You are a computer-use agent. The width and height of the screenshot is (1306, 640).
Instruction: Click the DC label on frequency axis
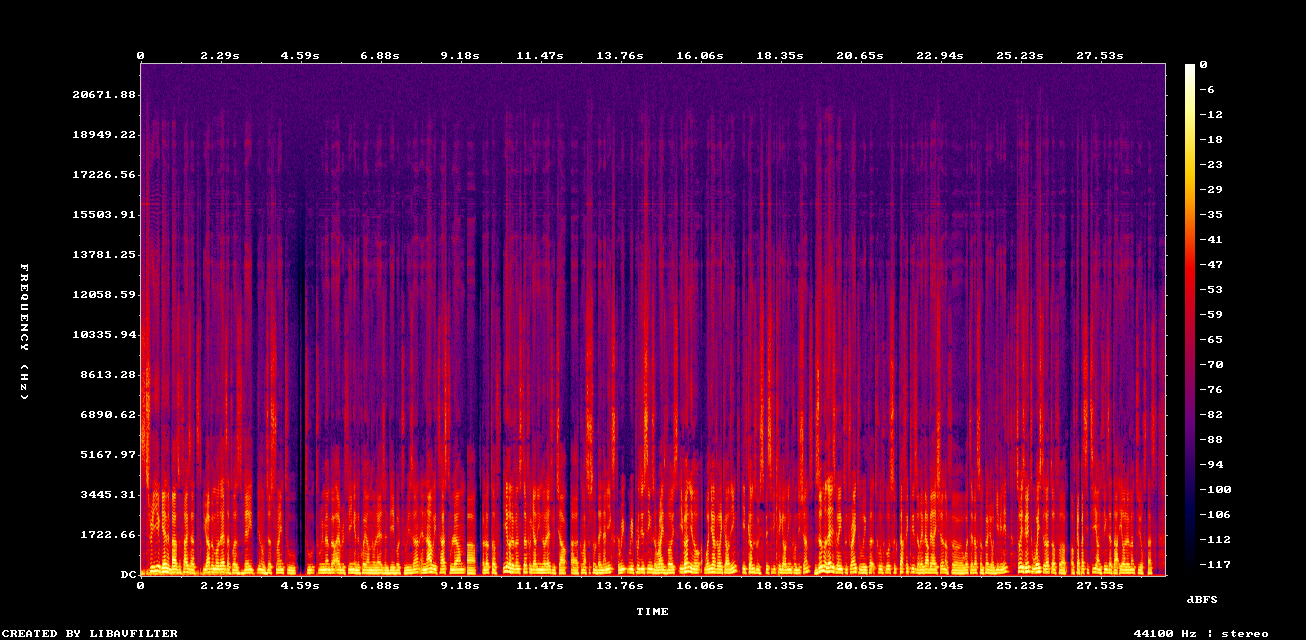(128, 574)
